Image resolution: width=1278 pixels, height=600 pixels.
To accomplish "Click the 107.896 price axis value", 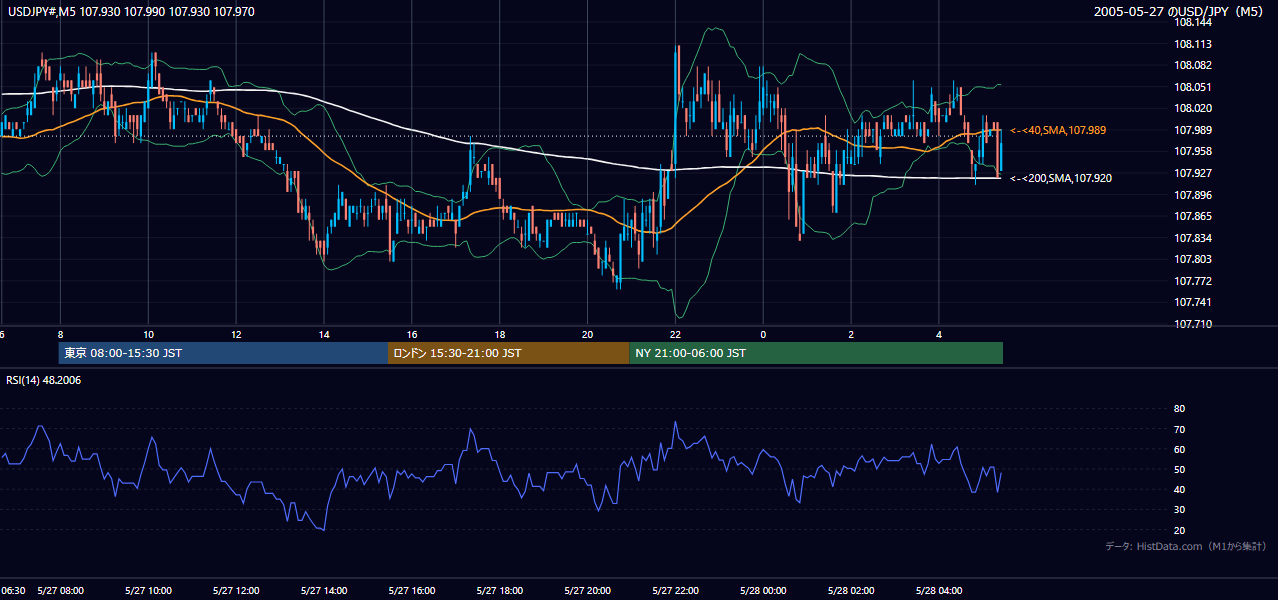I will point(1194,195).
